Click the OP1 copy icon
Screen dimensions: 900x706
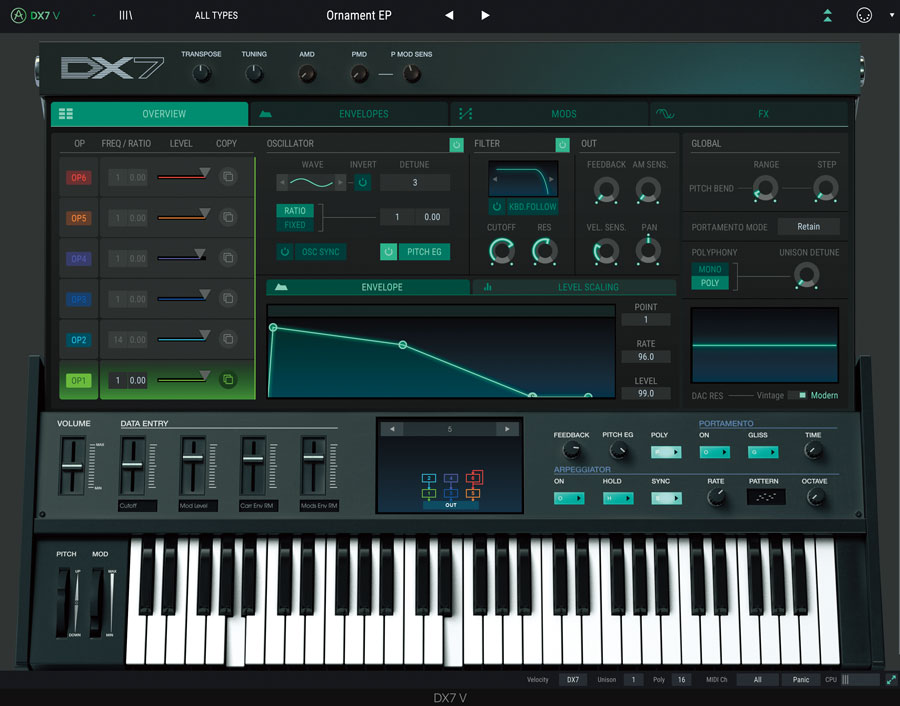click(228, 379)
